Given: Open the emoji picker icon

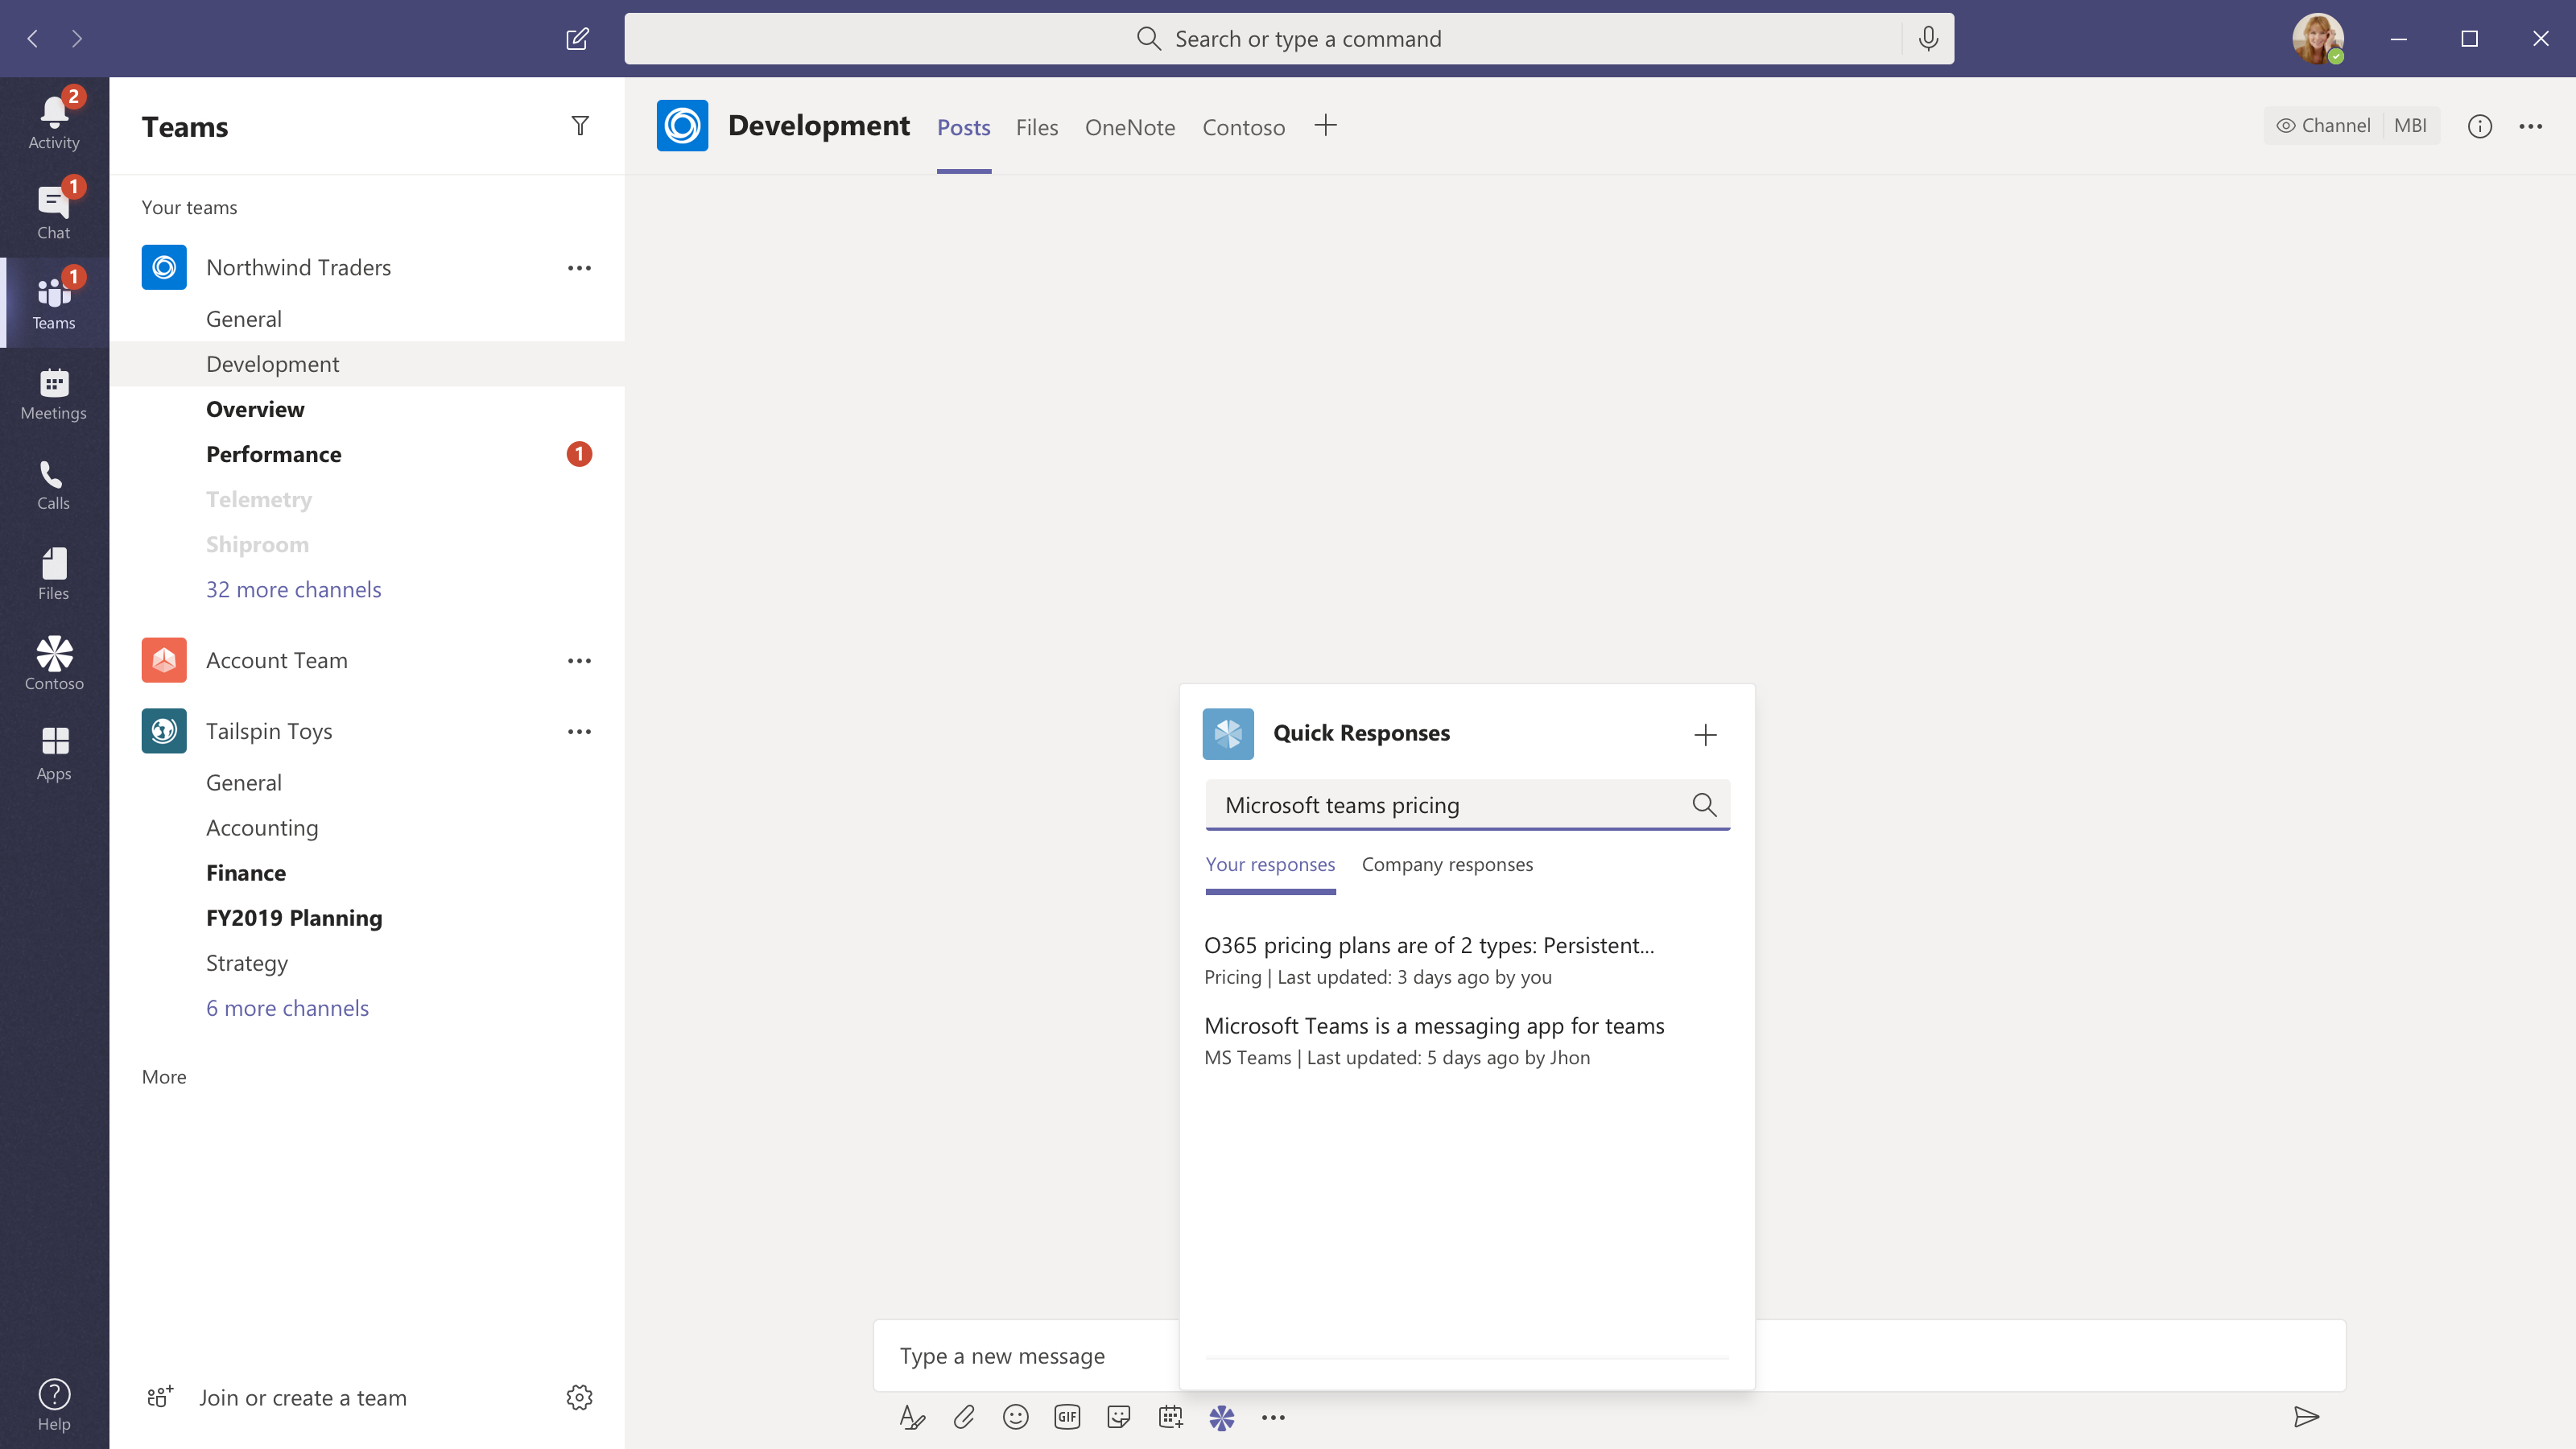Looking at the screenshot, I should pos(1016,1415).
